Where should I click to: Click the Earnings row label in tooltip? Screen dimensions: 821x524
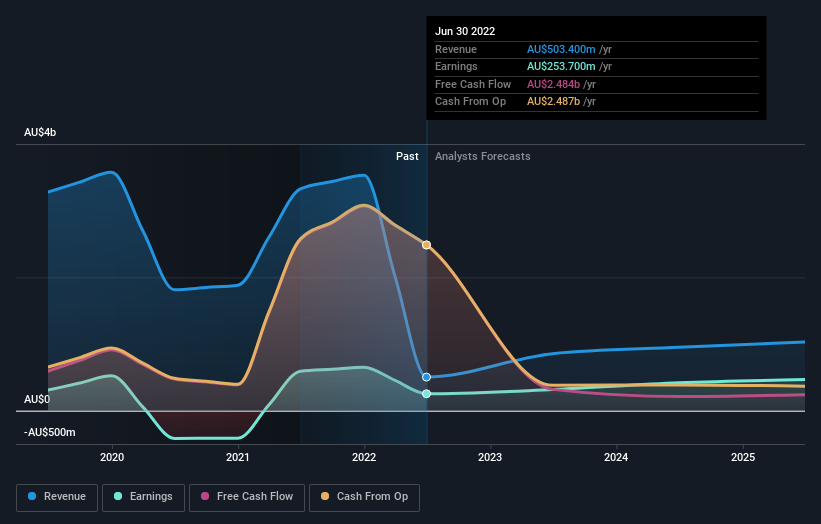coord(456,66)
